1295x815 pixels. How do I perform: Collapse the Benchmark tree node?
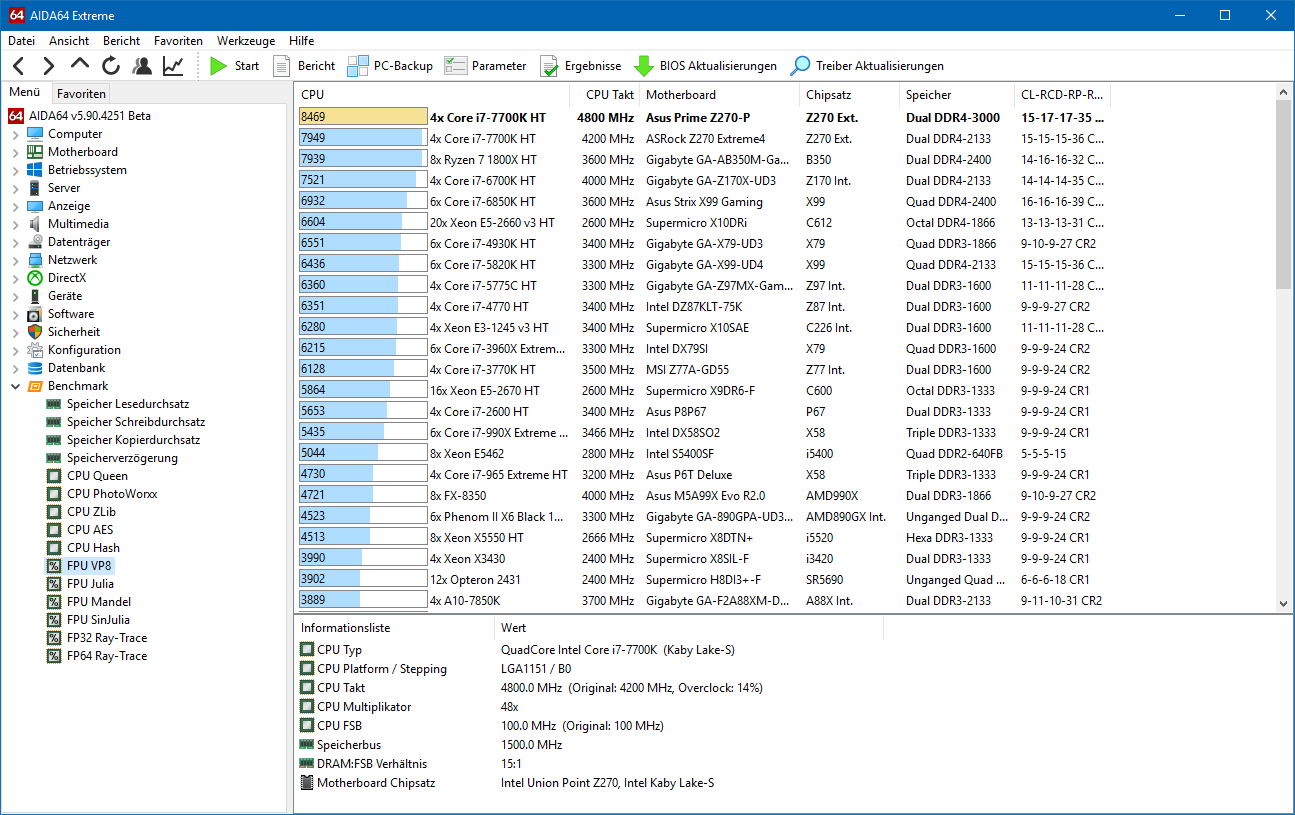click(15, 386)
